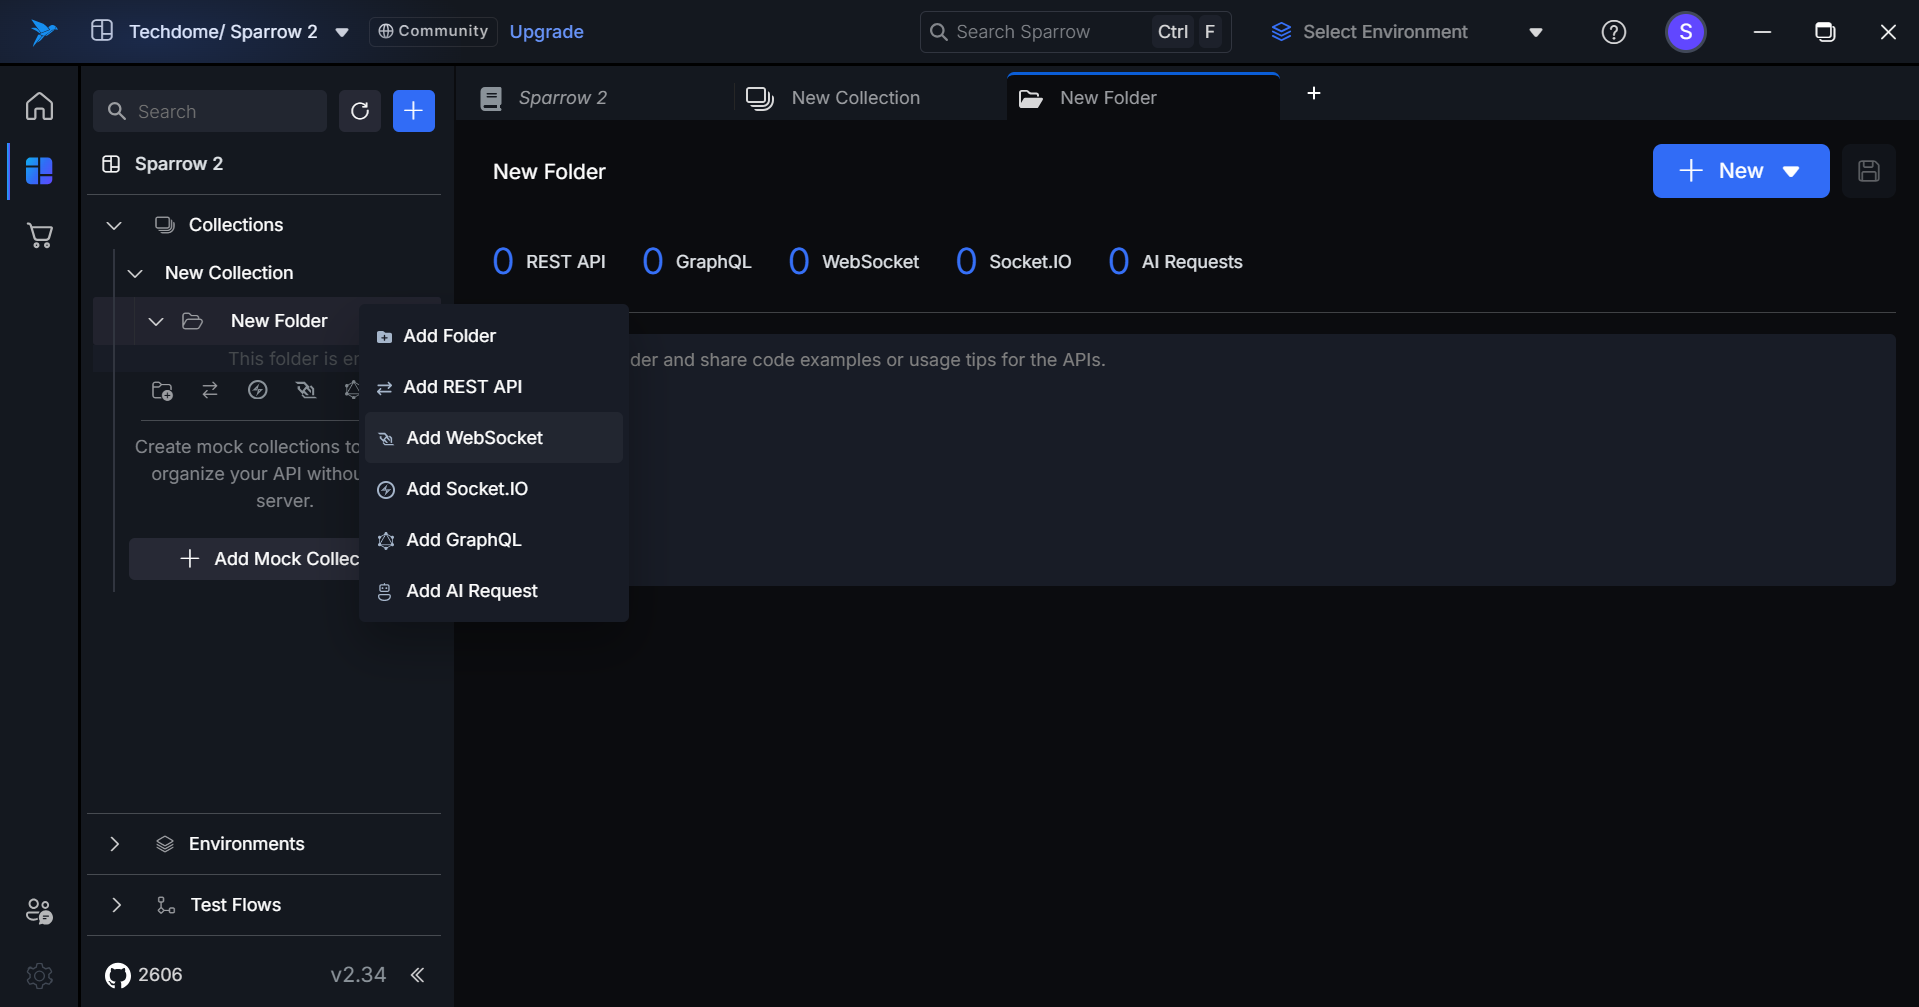The width and height of the screenshot is (1919, 1007).
Task: Switch to the New Collection tab
Action: [855, 98]
